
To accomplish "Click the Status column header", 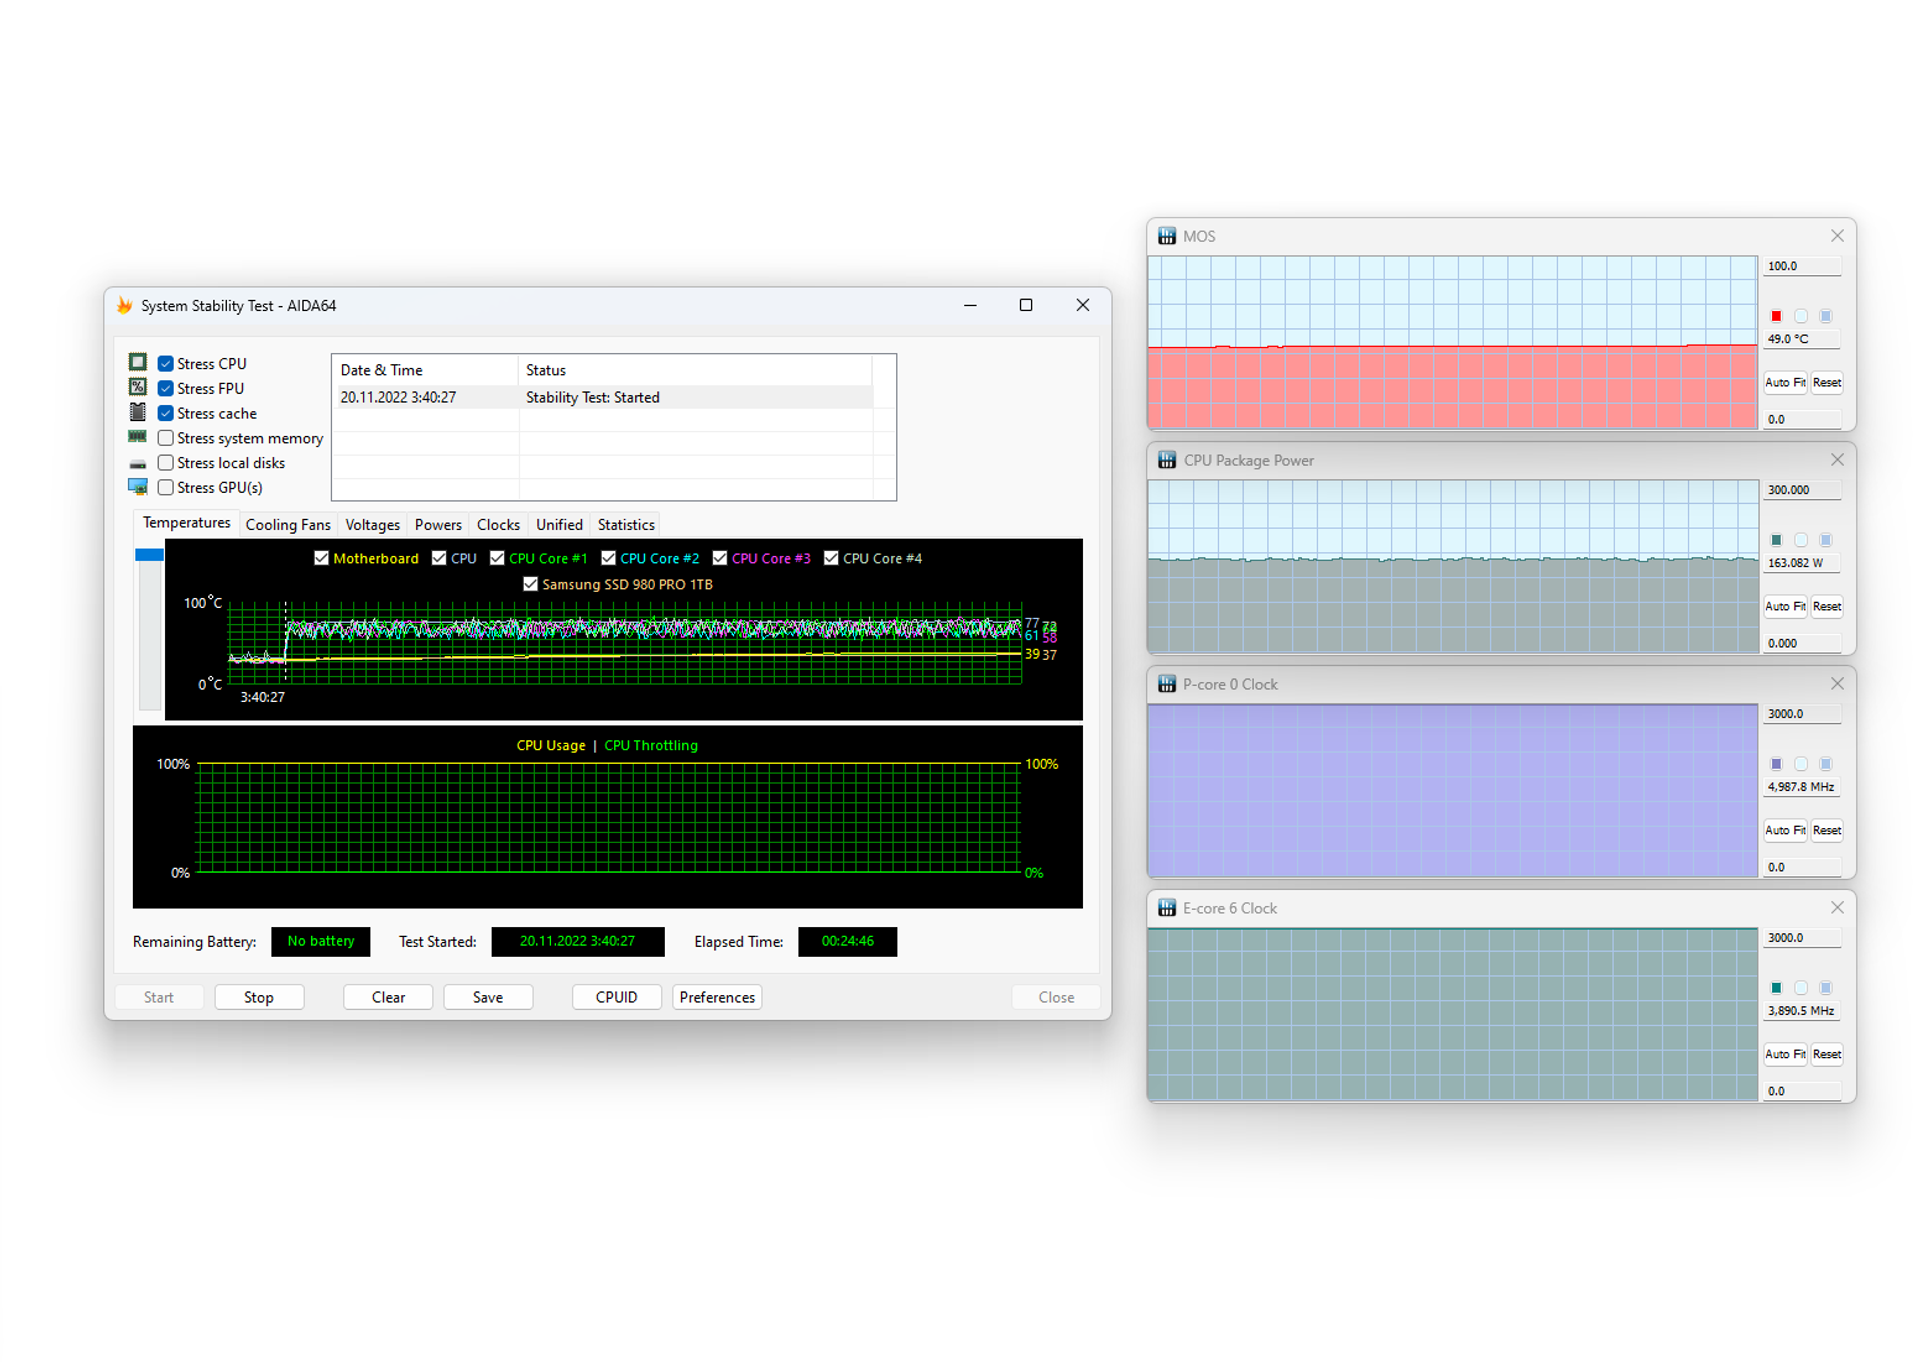I will coord(695,370).
